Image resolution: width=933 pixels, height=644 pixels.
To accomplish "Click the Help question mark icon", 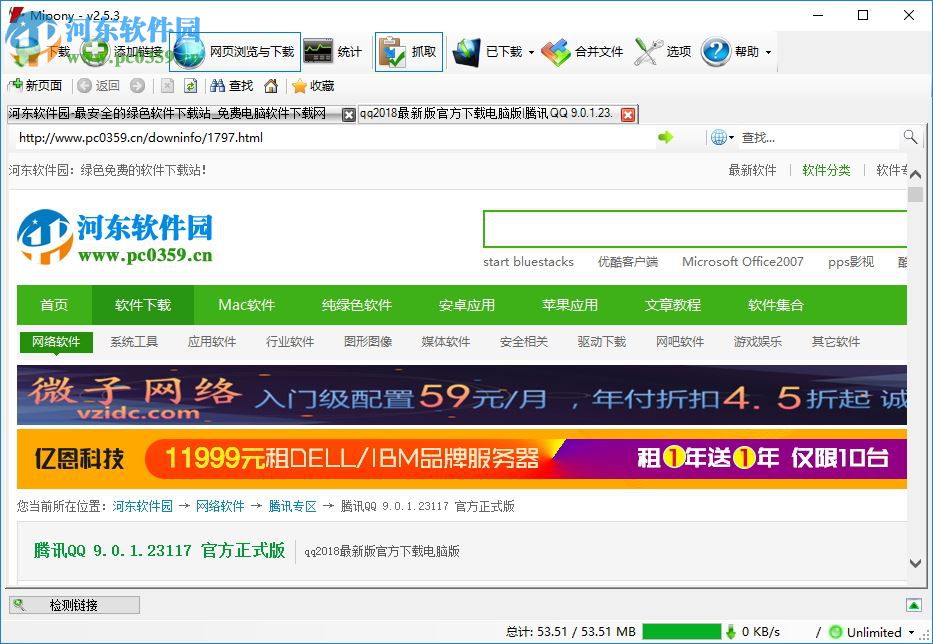I will (716, 50).
